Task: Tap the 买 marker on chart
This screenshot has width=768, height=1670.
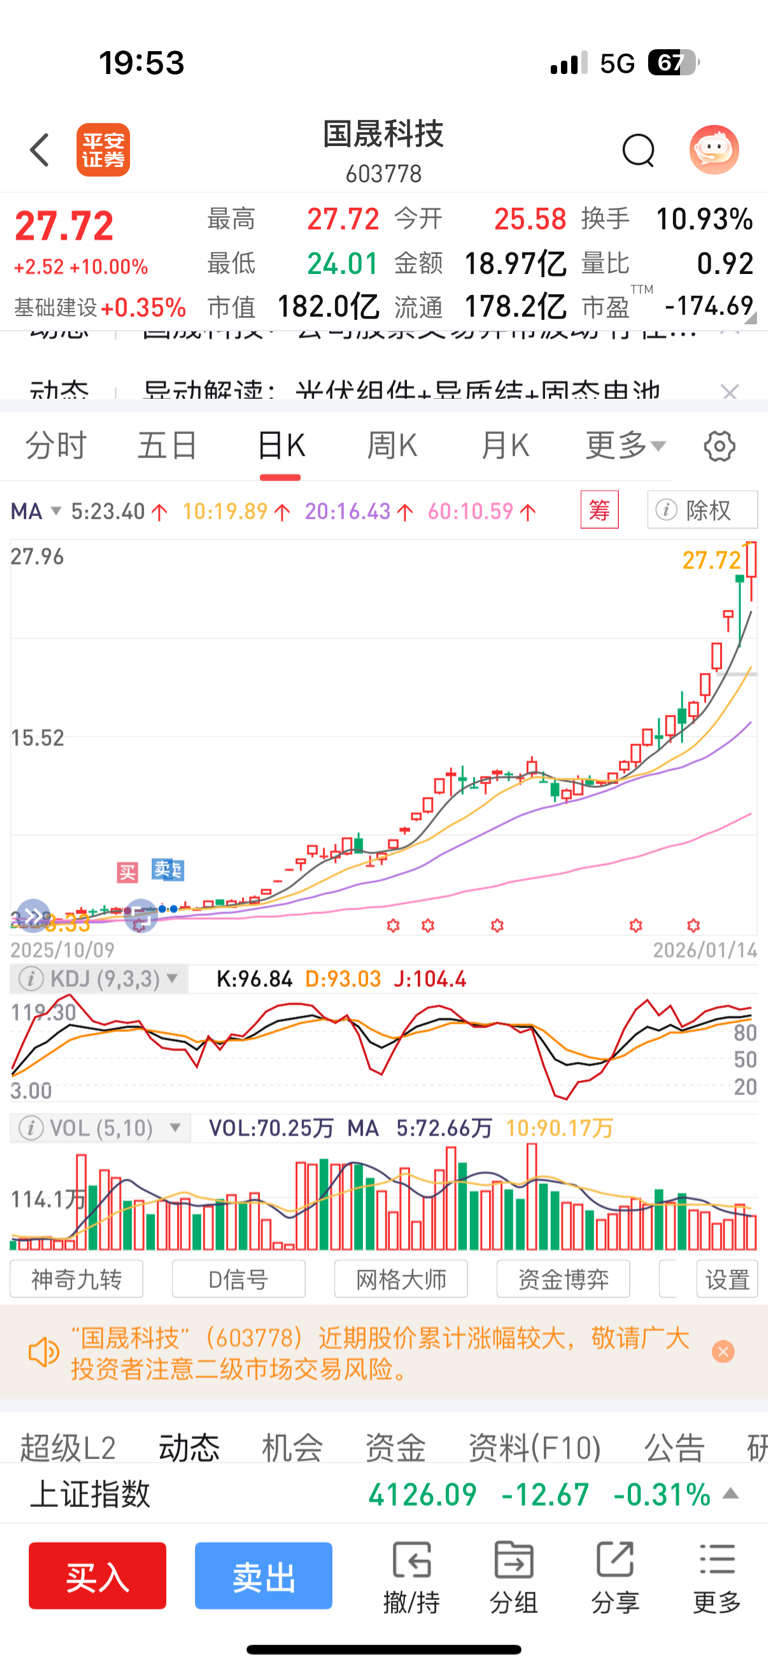Action: [127, 872]
